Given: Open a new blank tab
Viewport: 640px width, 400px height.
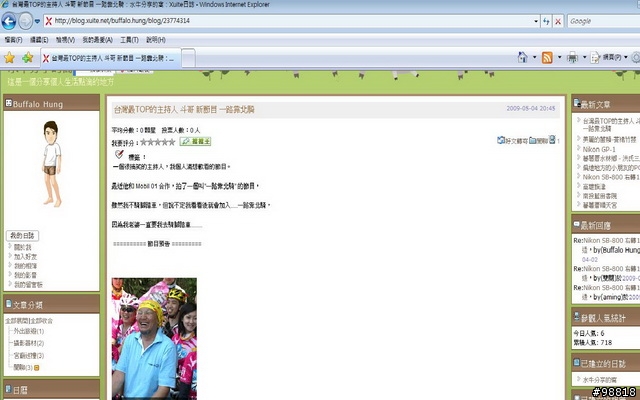Looking at the screenshot, I should click(188, 58).
